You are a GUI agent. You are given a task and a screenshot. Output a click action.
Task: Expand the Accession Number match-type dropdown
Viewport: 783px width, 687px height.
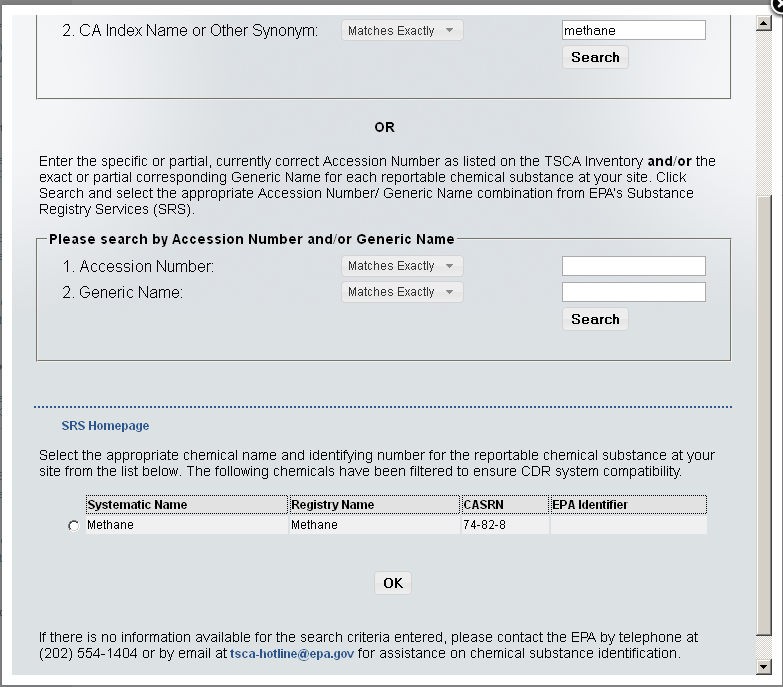click(401, 266)
